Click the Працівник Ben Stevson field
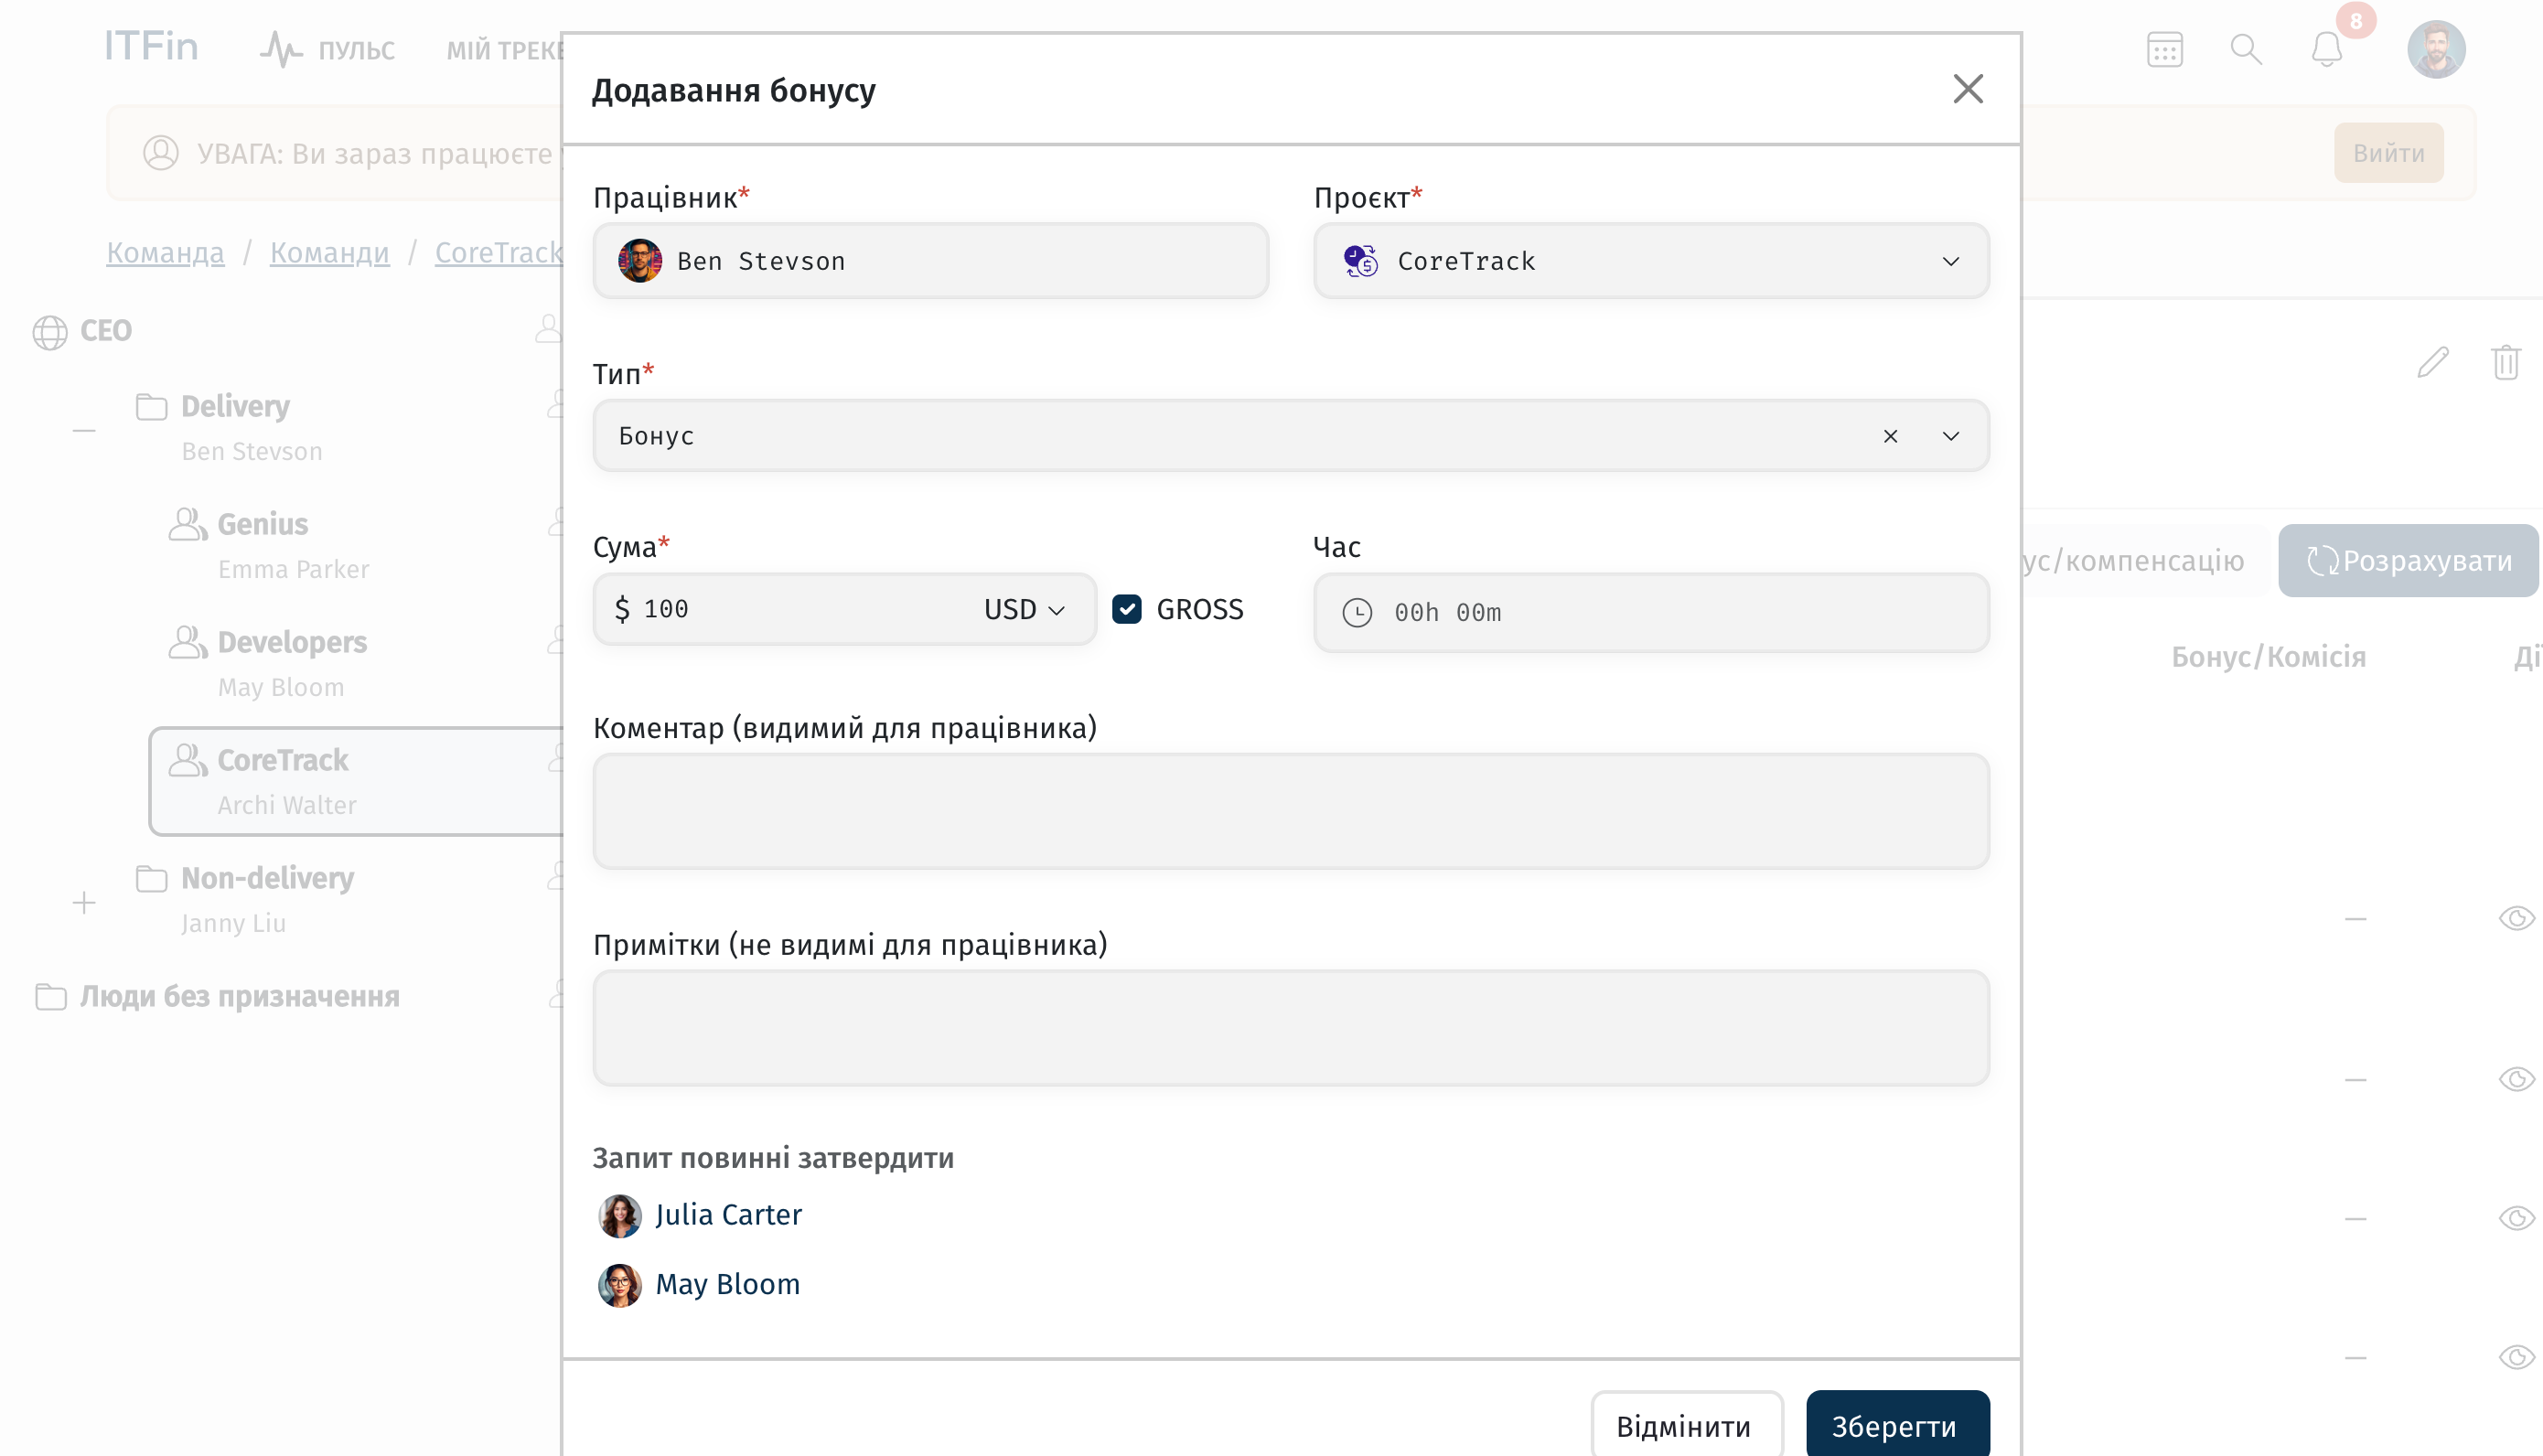 [x=930, y=261]
